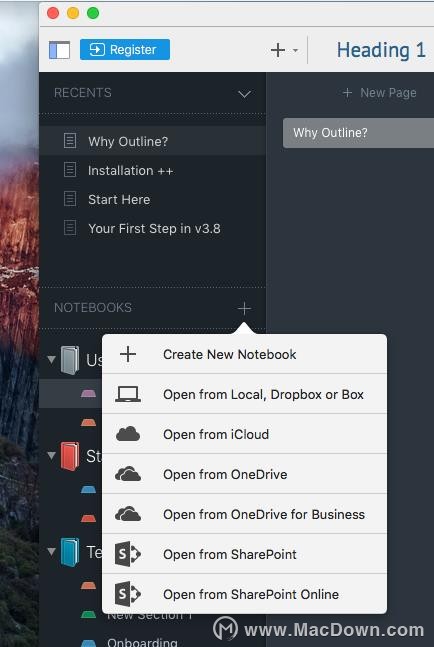Click the page icon beside Installation ++
Image resolution: width=434 pixels, height=647 pixels.
click(70, 170)
